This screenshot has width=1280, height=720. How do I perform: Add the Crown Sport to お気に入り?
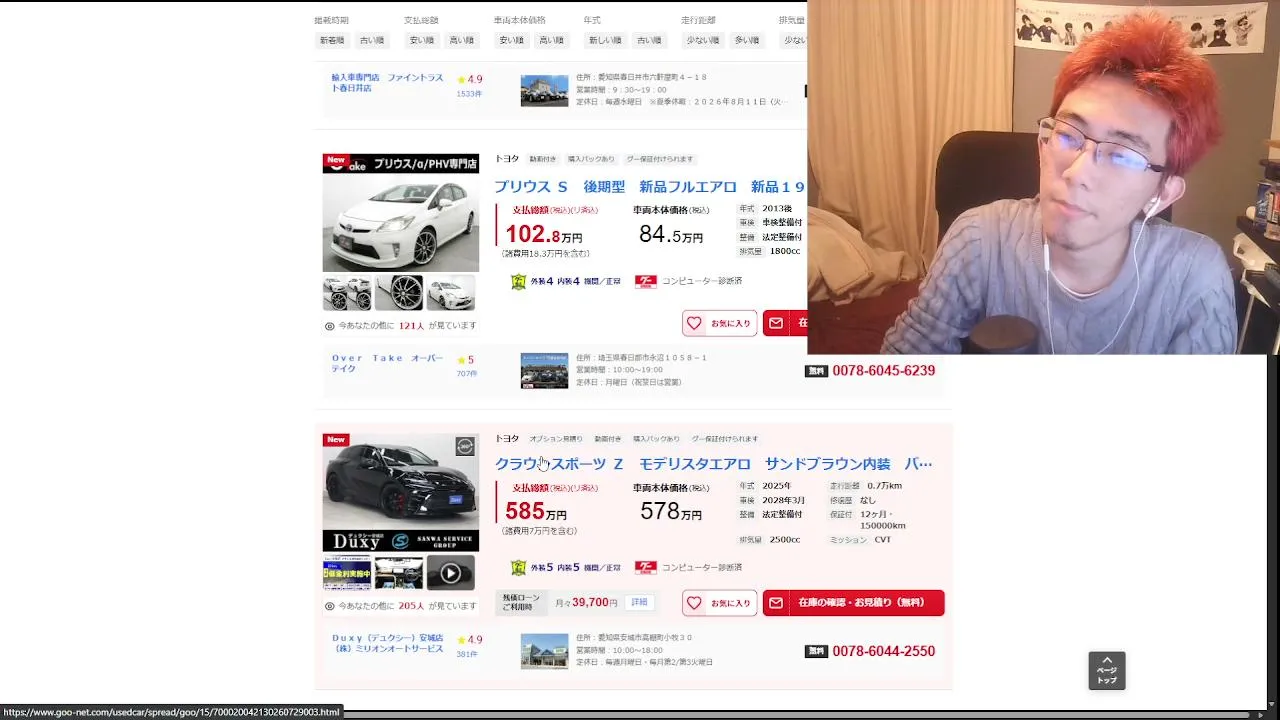coord(720,603)
